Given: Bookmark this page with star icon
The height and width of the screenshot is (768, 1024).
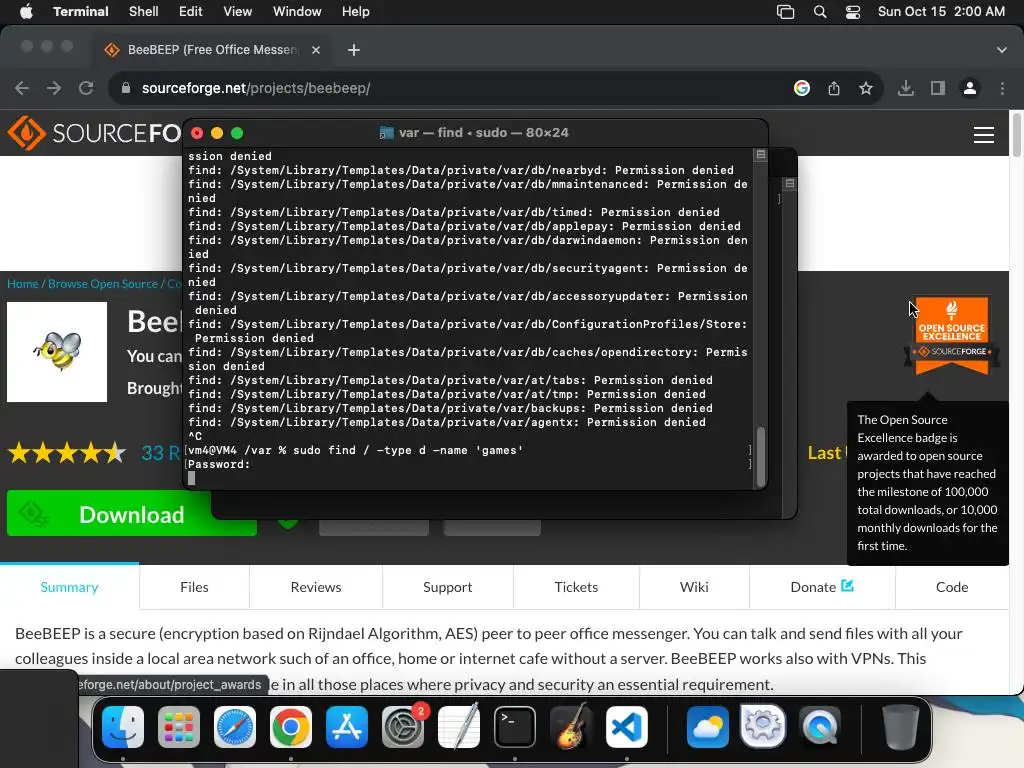Looking at the screenshot, I should [x=865, y=88].
